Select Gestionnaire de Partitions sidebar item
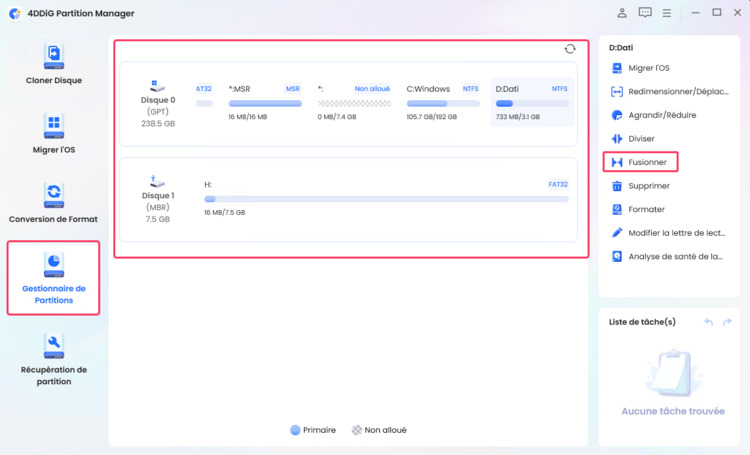Image resolution: width=750 pixels, height=455 pixels. 54,278
